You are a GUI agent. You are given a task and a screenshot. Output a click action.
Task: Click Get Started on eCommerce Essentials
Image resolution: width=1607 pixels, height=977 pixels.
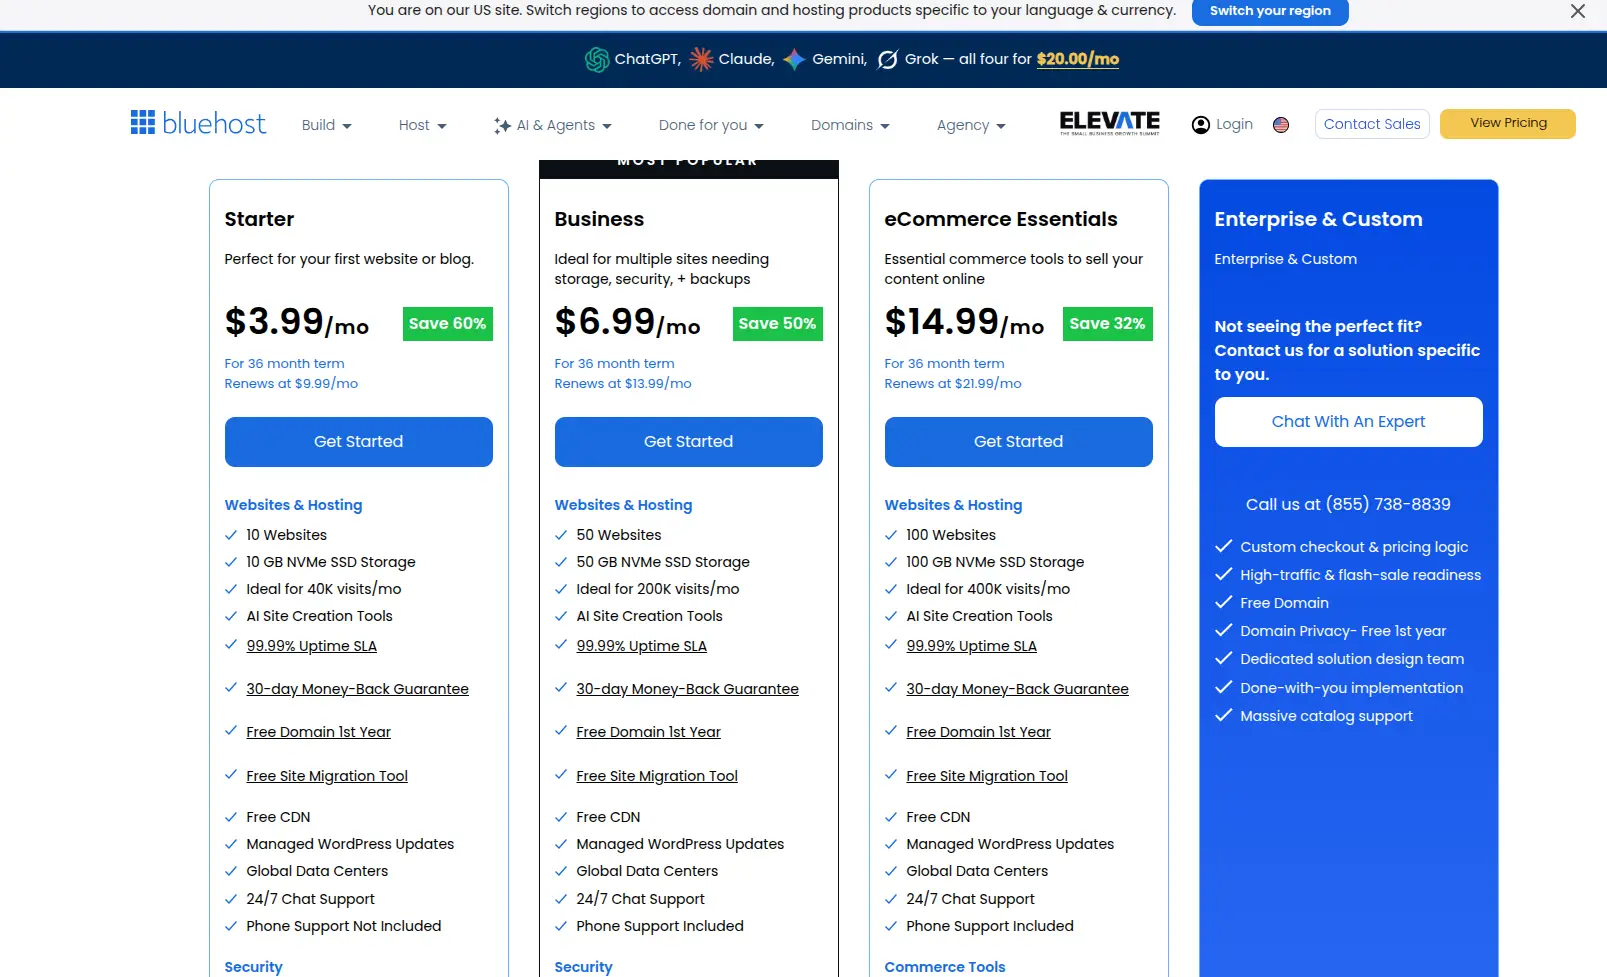[1019, 442]
